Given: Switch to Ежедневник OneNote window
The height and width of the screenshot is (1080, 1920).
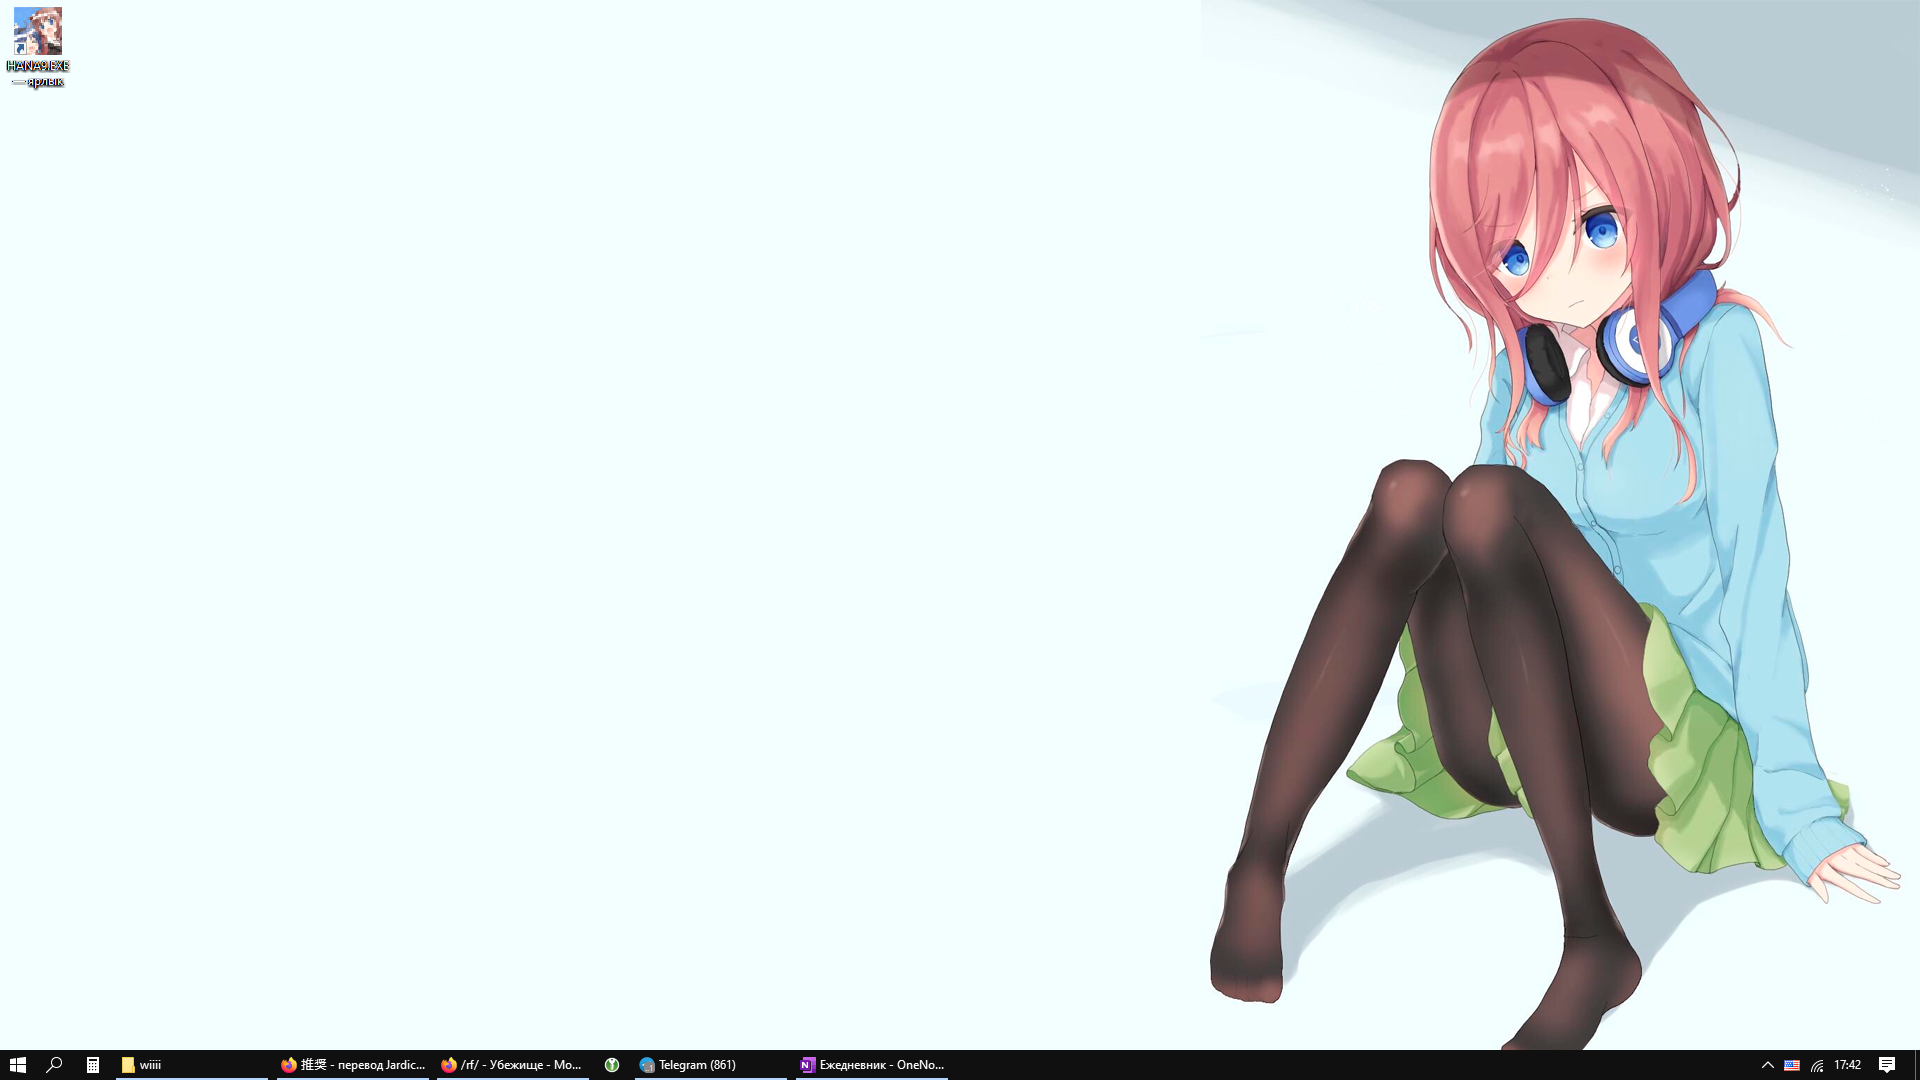Looking at the screenshot, I should (880, 1065).
